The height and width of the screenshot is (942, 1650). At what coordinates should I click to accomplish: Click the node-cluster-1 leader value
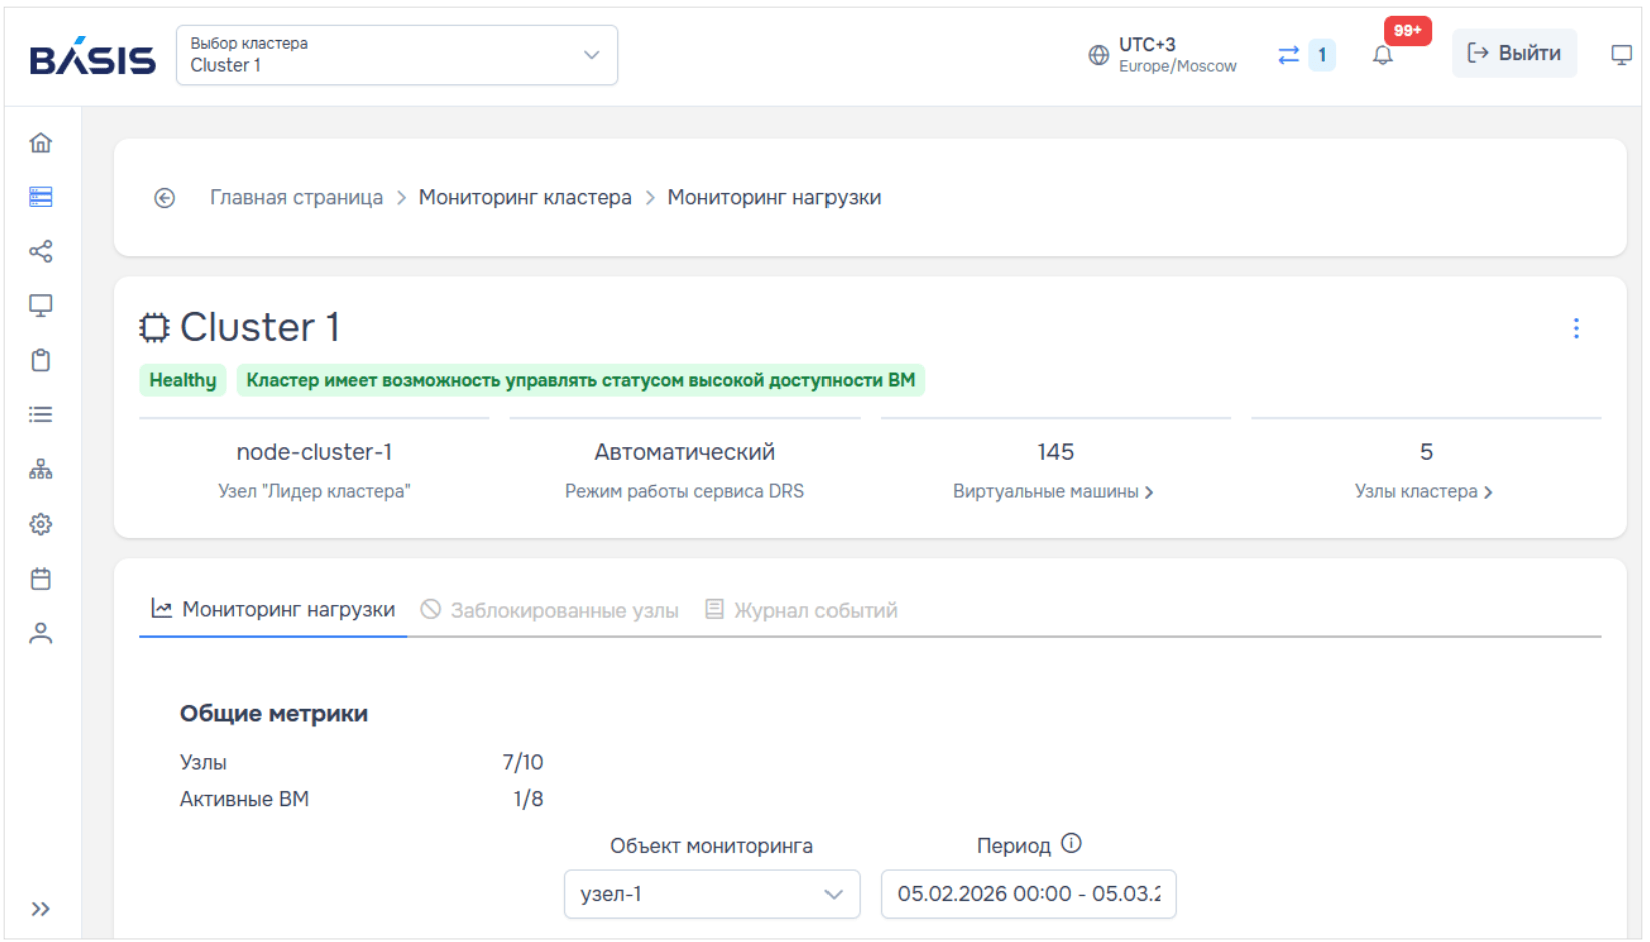314,452
